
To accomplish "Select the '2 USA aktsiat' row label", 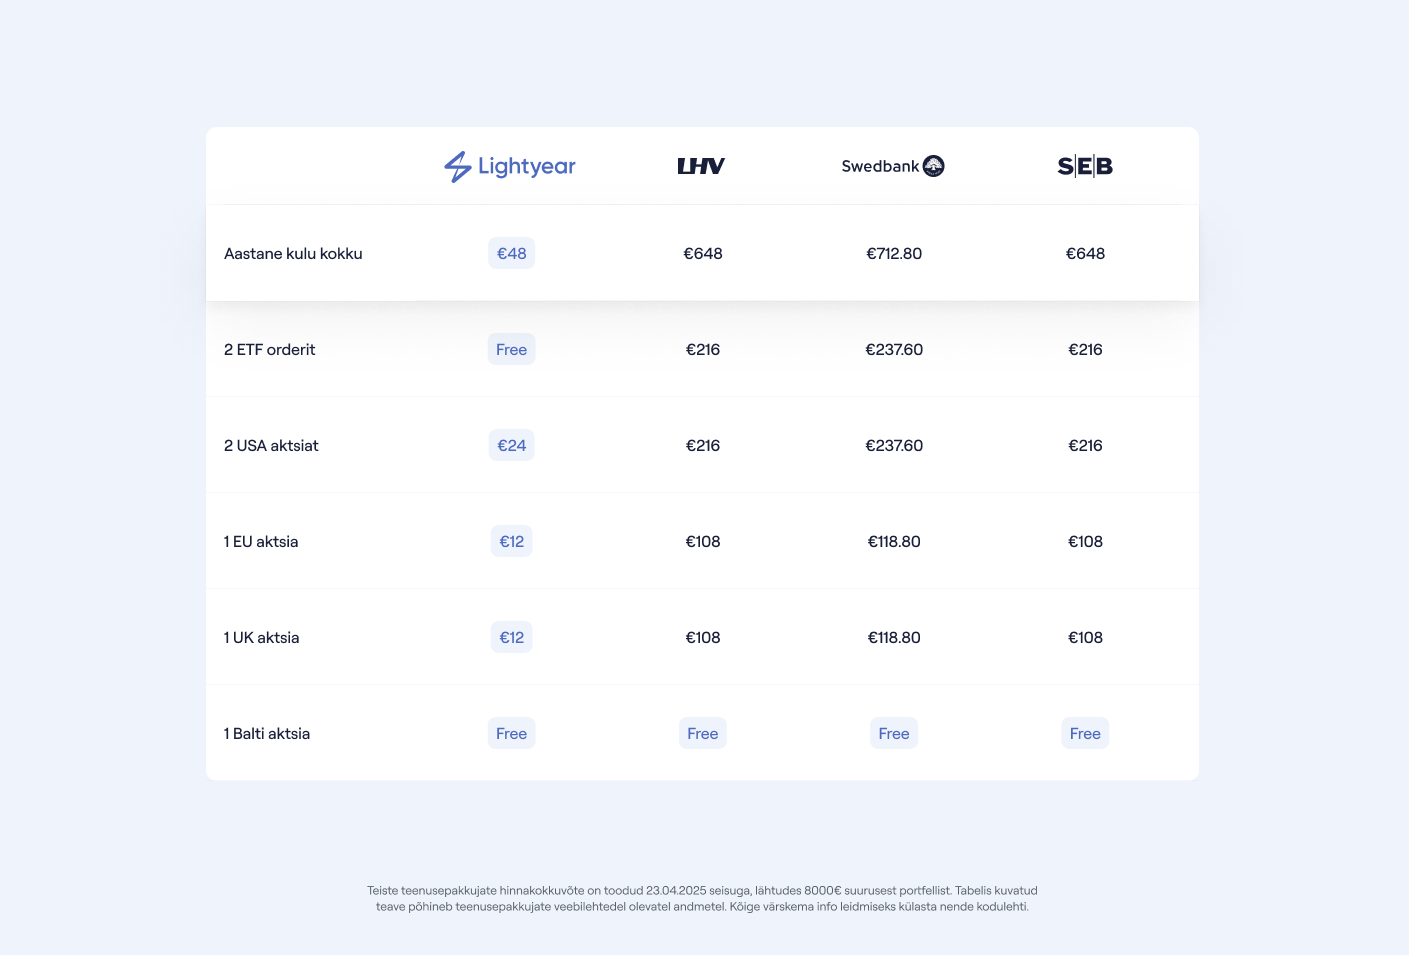I will pyautogui.click(x=271, y=446).
